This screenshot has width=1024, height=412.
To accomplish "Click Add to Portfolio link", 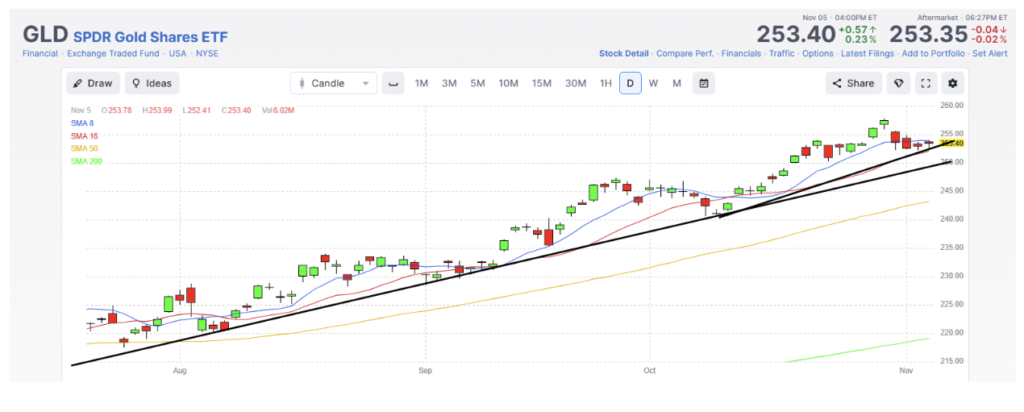I will tap(933, 54).
